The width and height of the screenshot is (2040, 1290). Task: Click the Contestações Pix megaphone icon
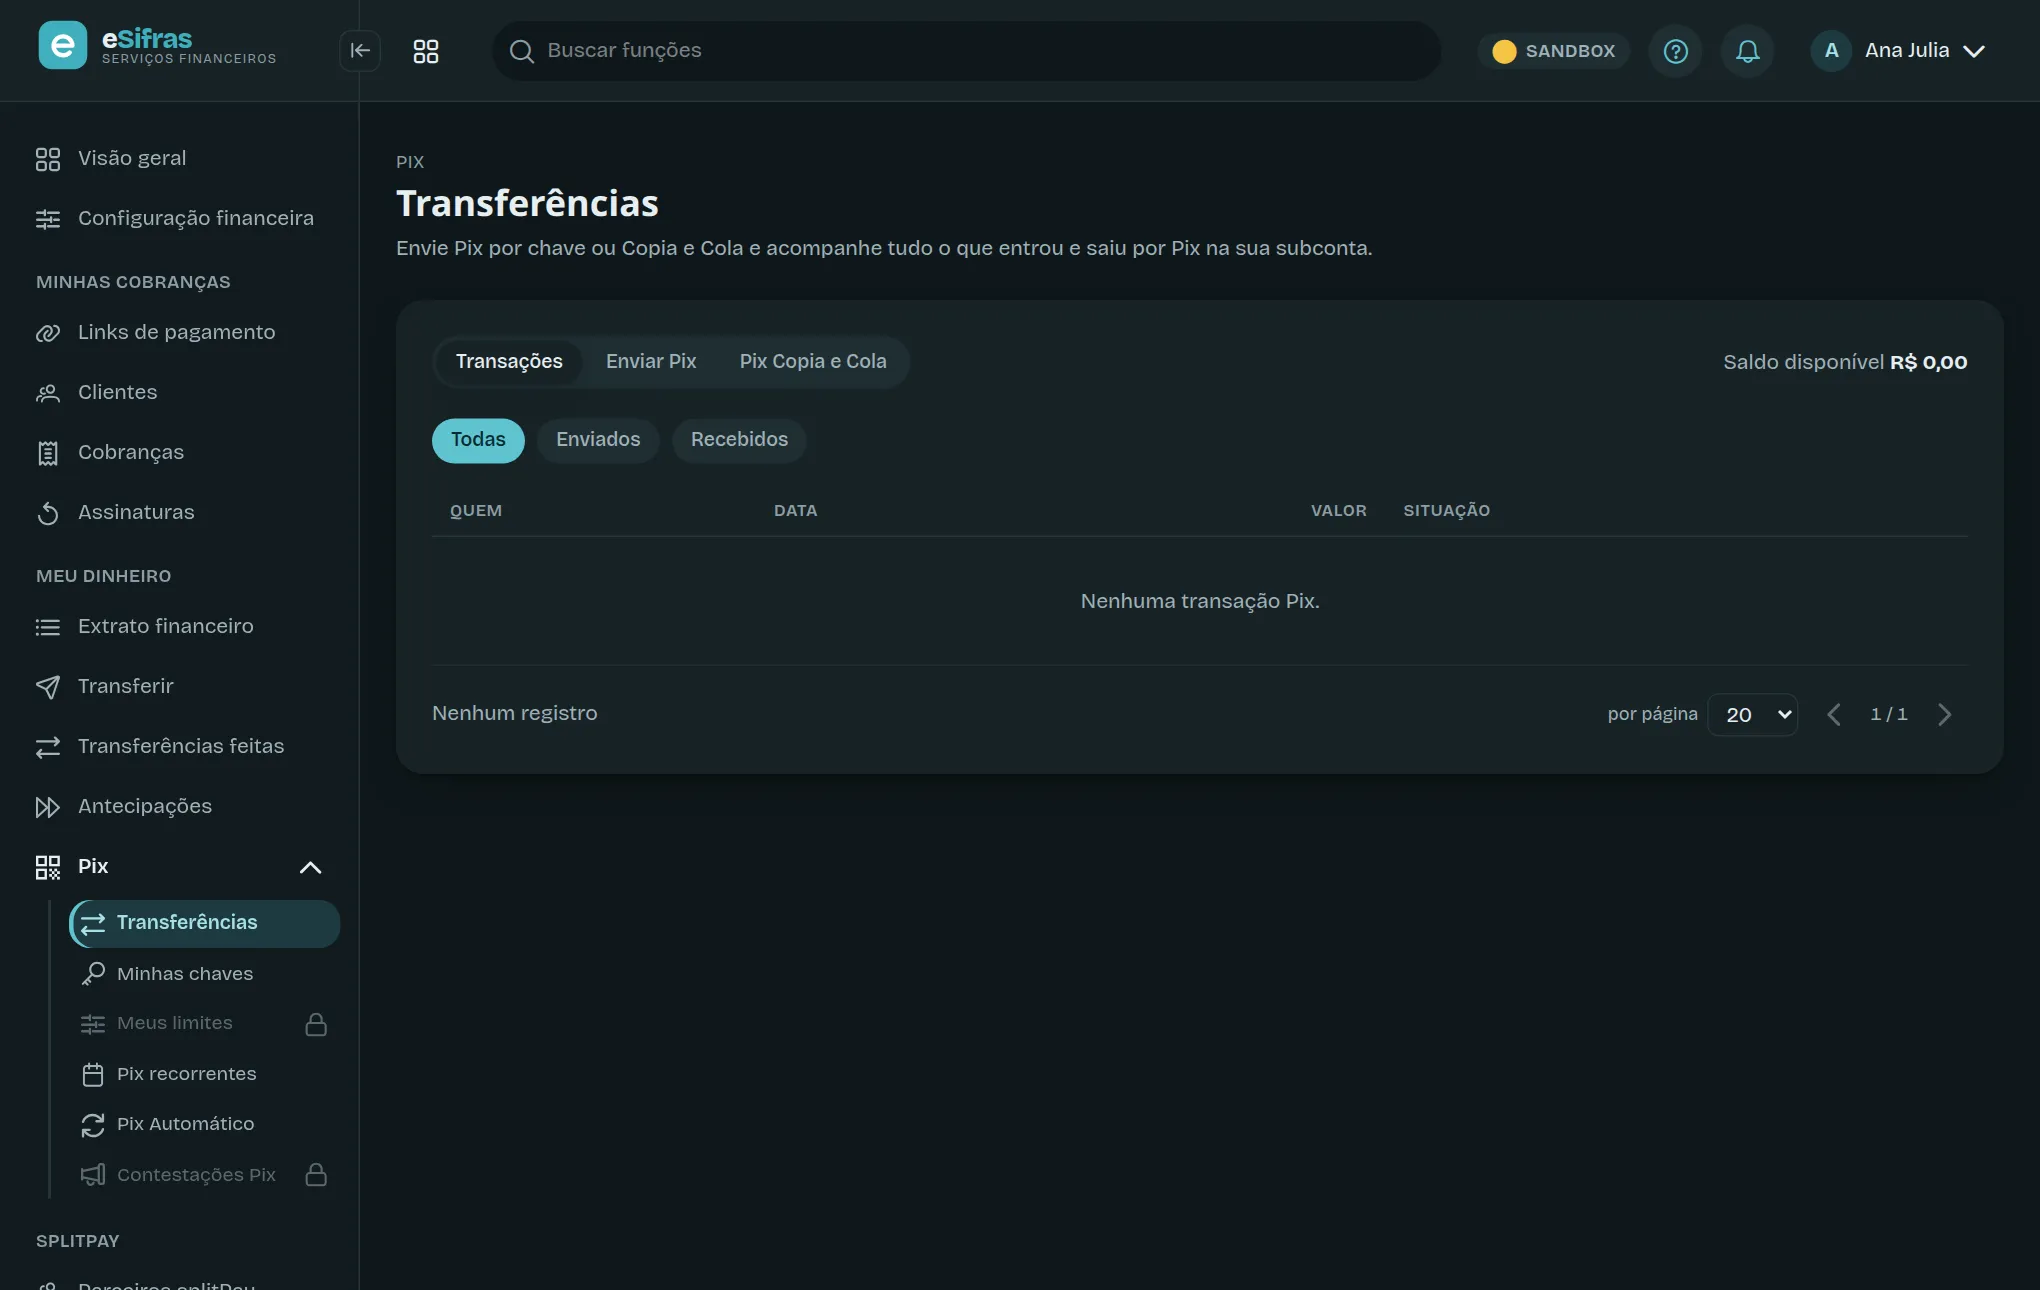click(x=93, y=1175)
